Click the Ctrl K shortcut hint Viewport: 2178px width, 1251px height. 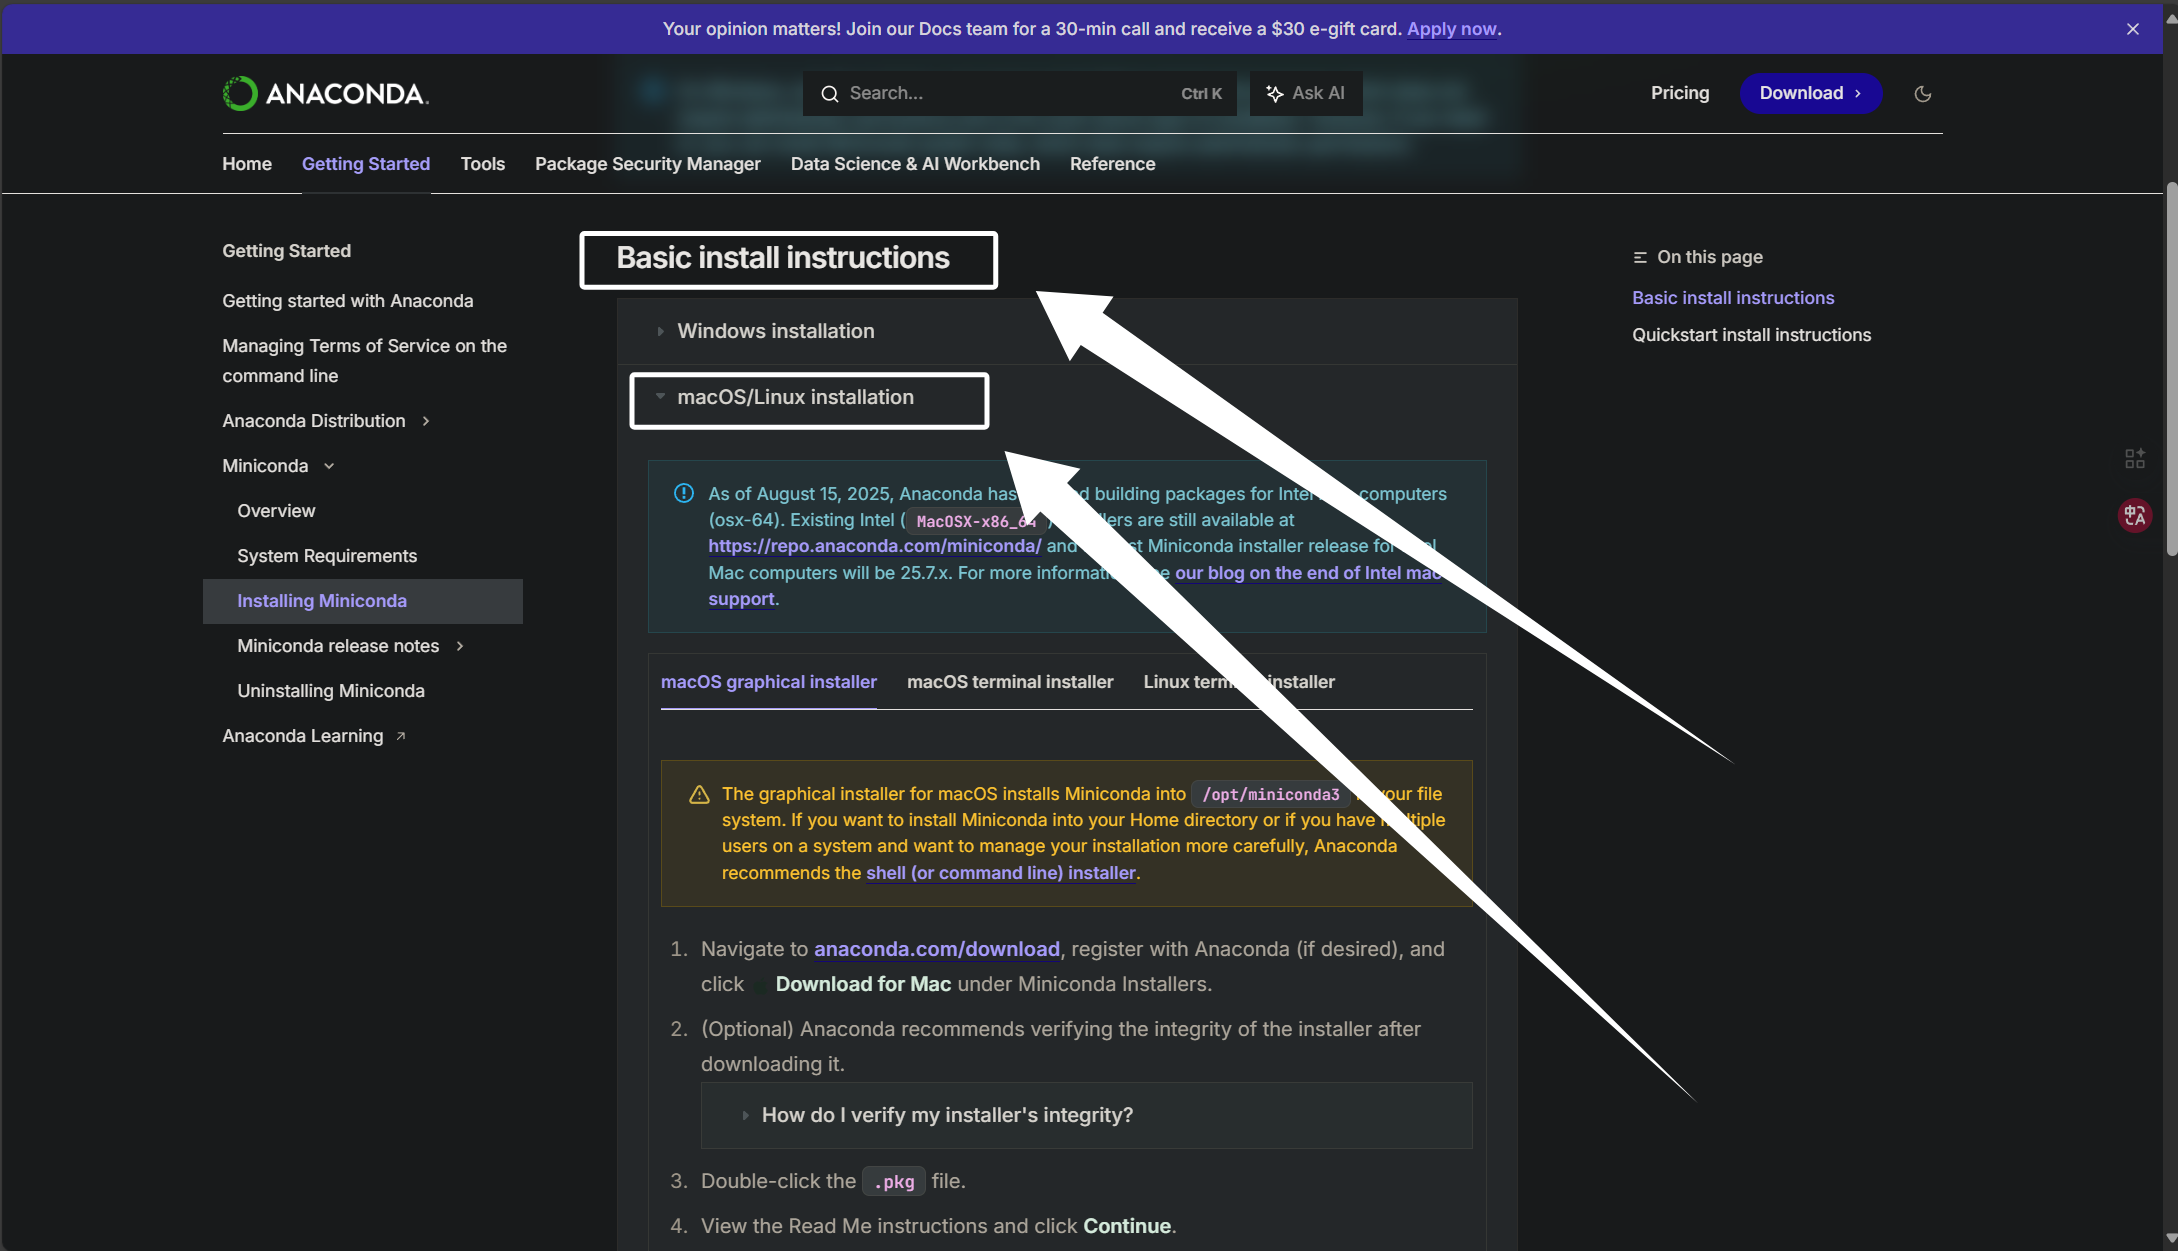[1201, 93]
